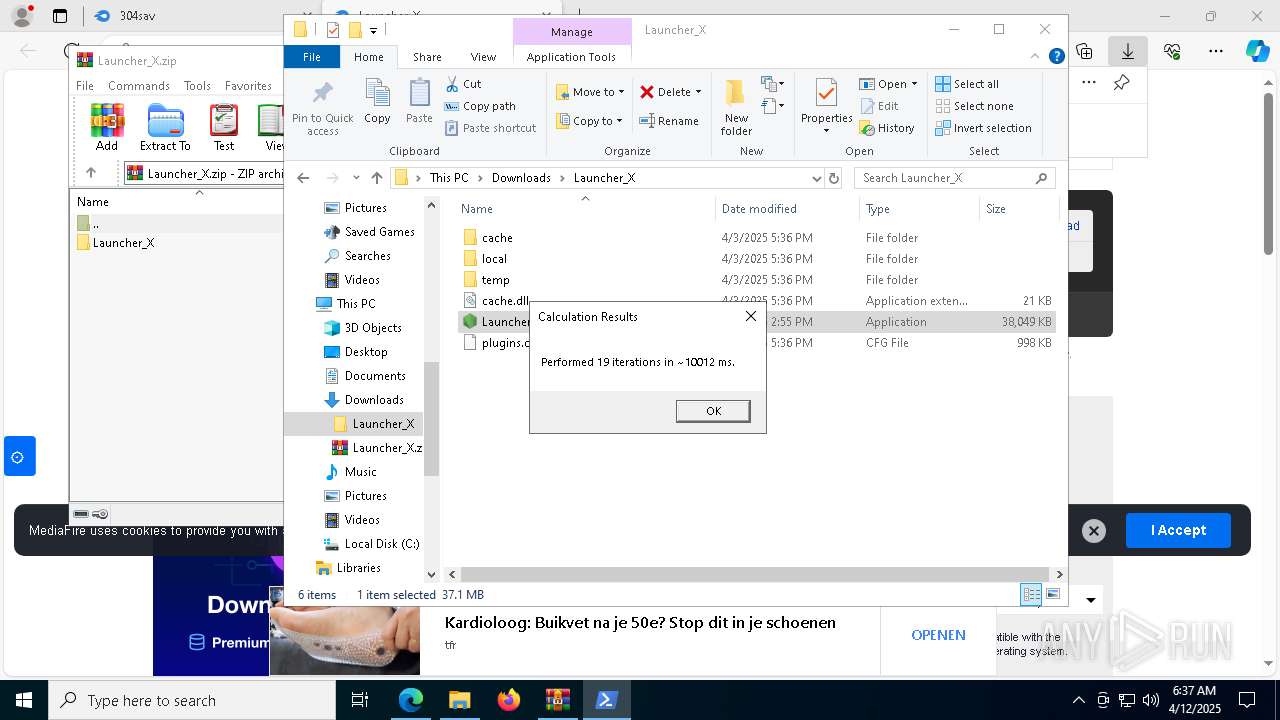
Task: Open the File tab in Explorer
Action: 312,57
